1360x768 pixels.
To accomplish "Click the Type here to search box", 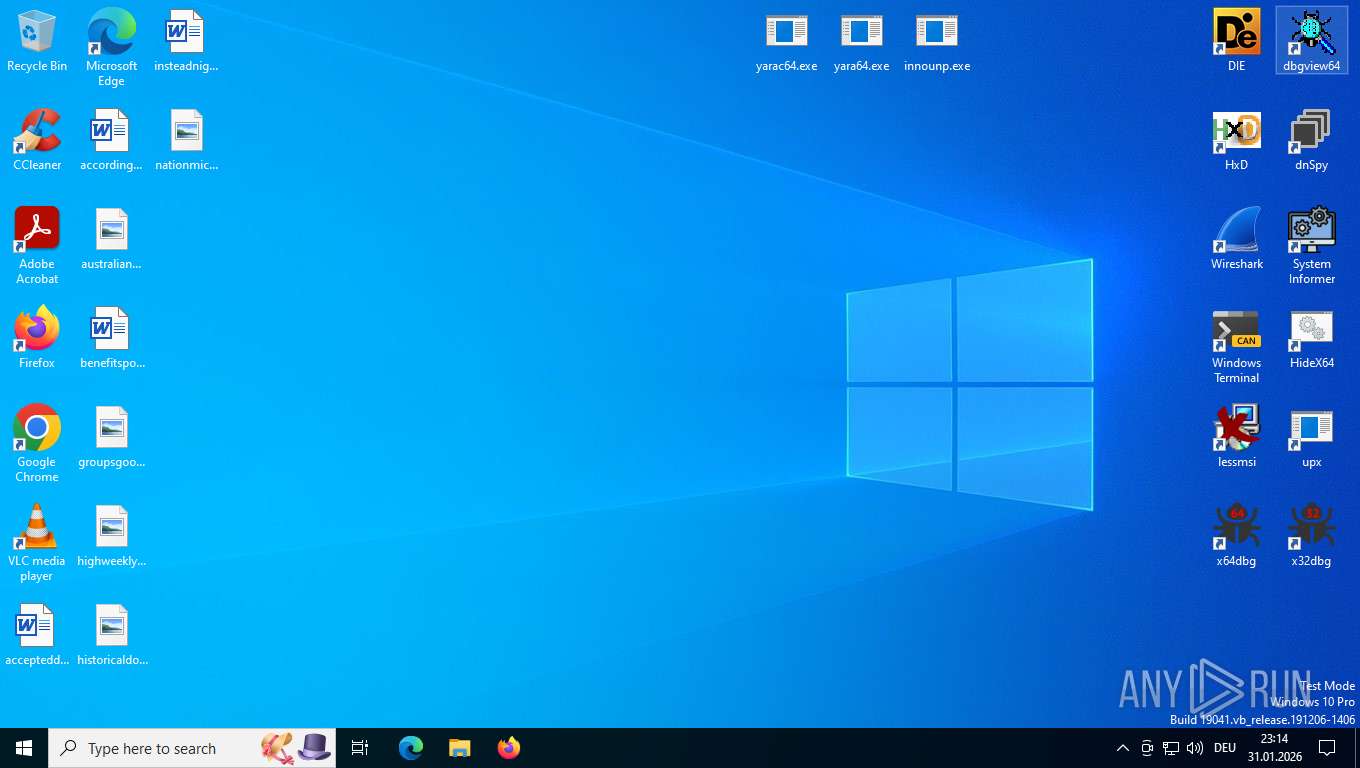I will [192, 748].
